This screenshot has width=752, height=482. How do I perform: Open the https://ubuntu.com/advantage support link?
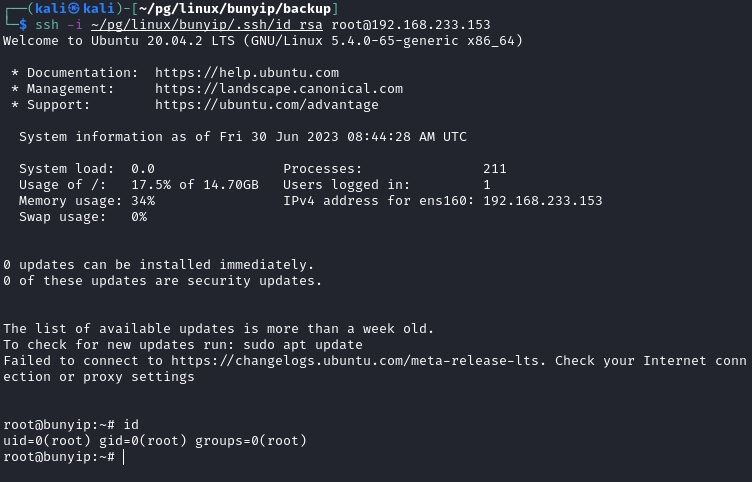click(266, 105)
